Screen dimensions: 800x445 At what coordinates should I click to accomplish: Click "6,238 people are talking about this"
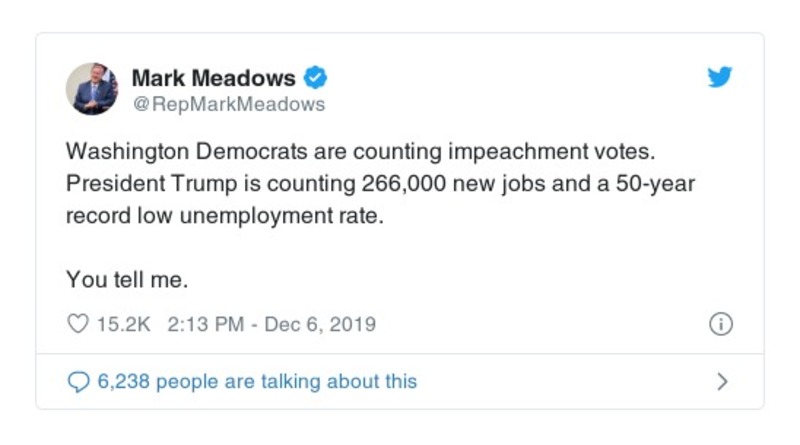coord(257,381)
